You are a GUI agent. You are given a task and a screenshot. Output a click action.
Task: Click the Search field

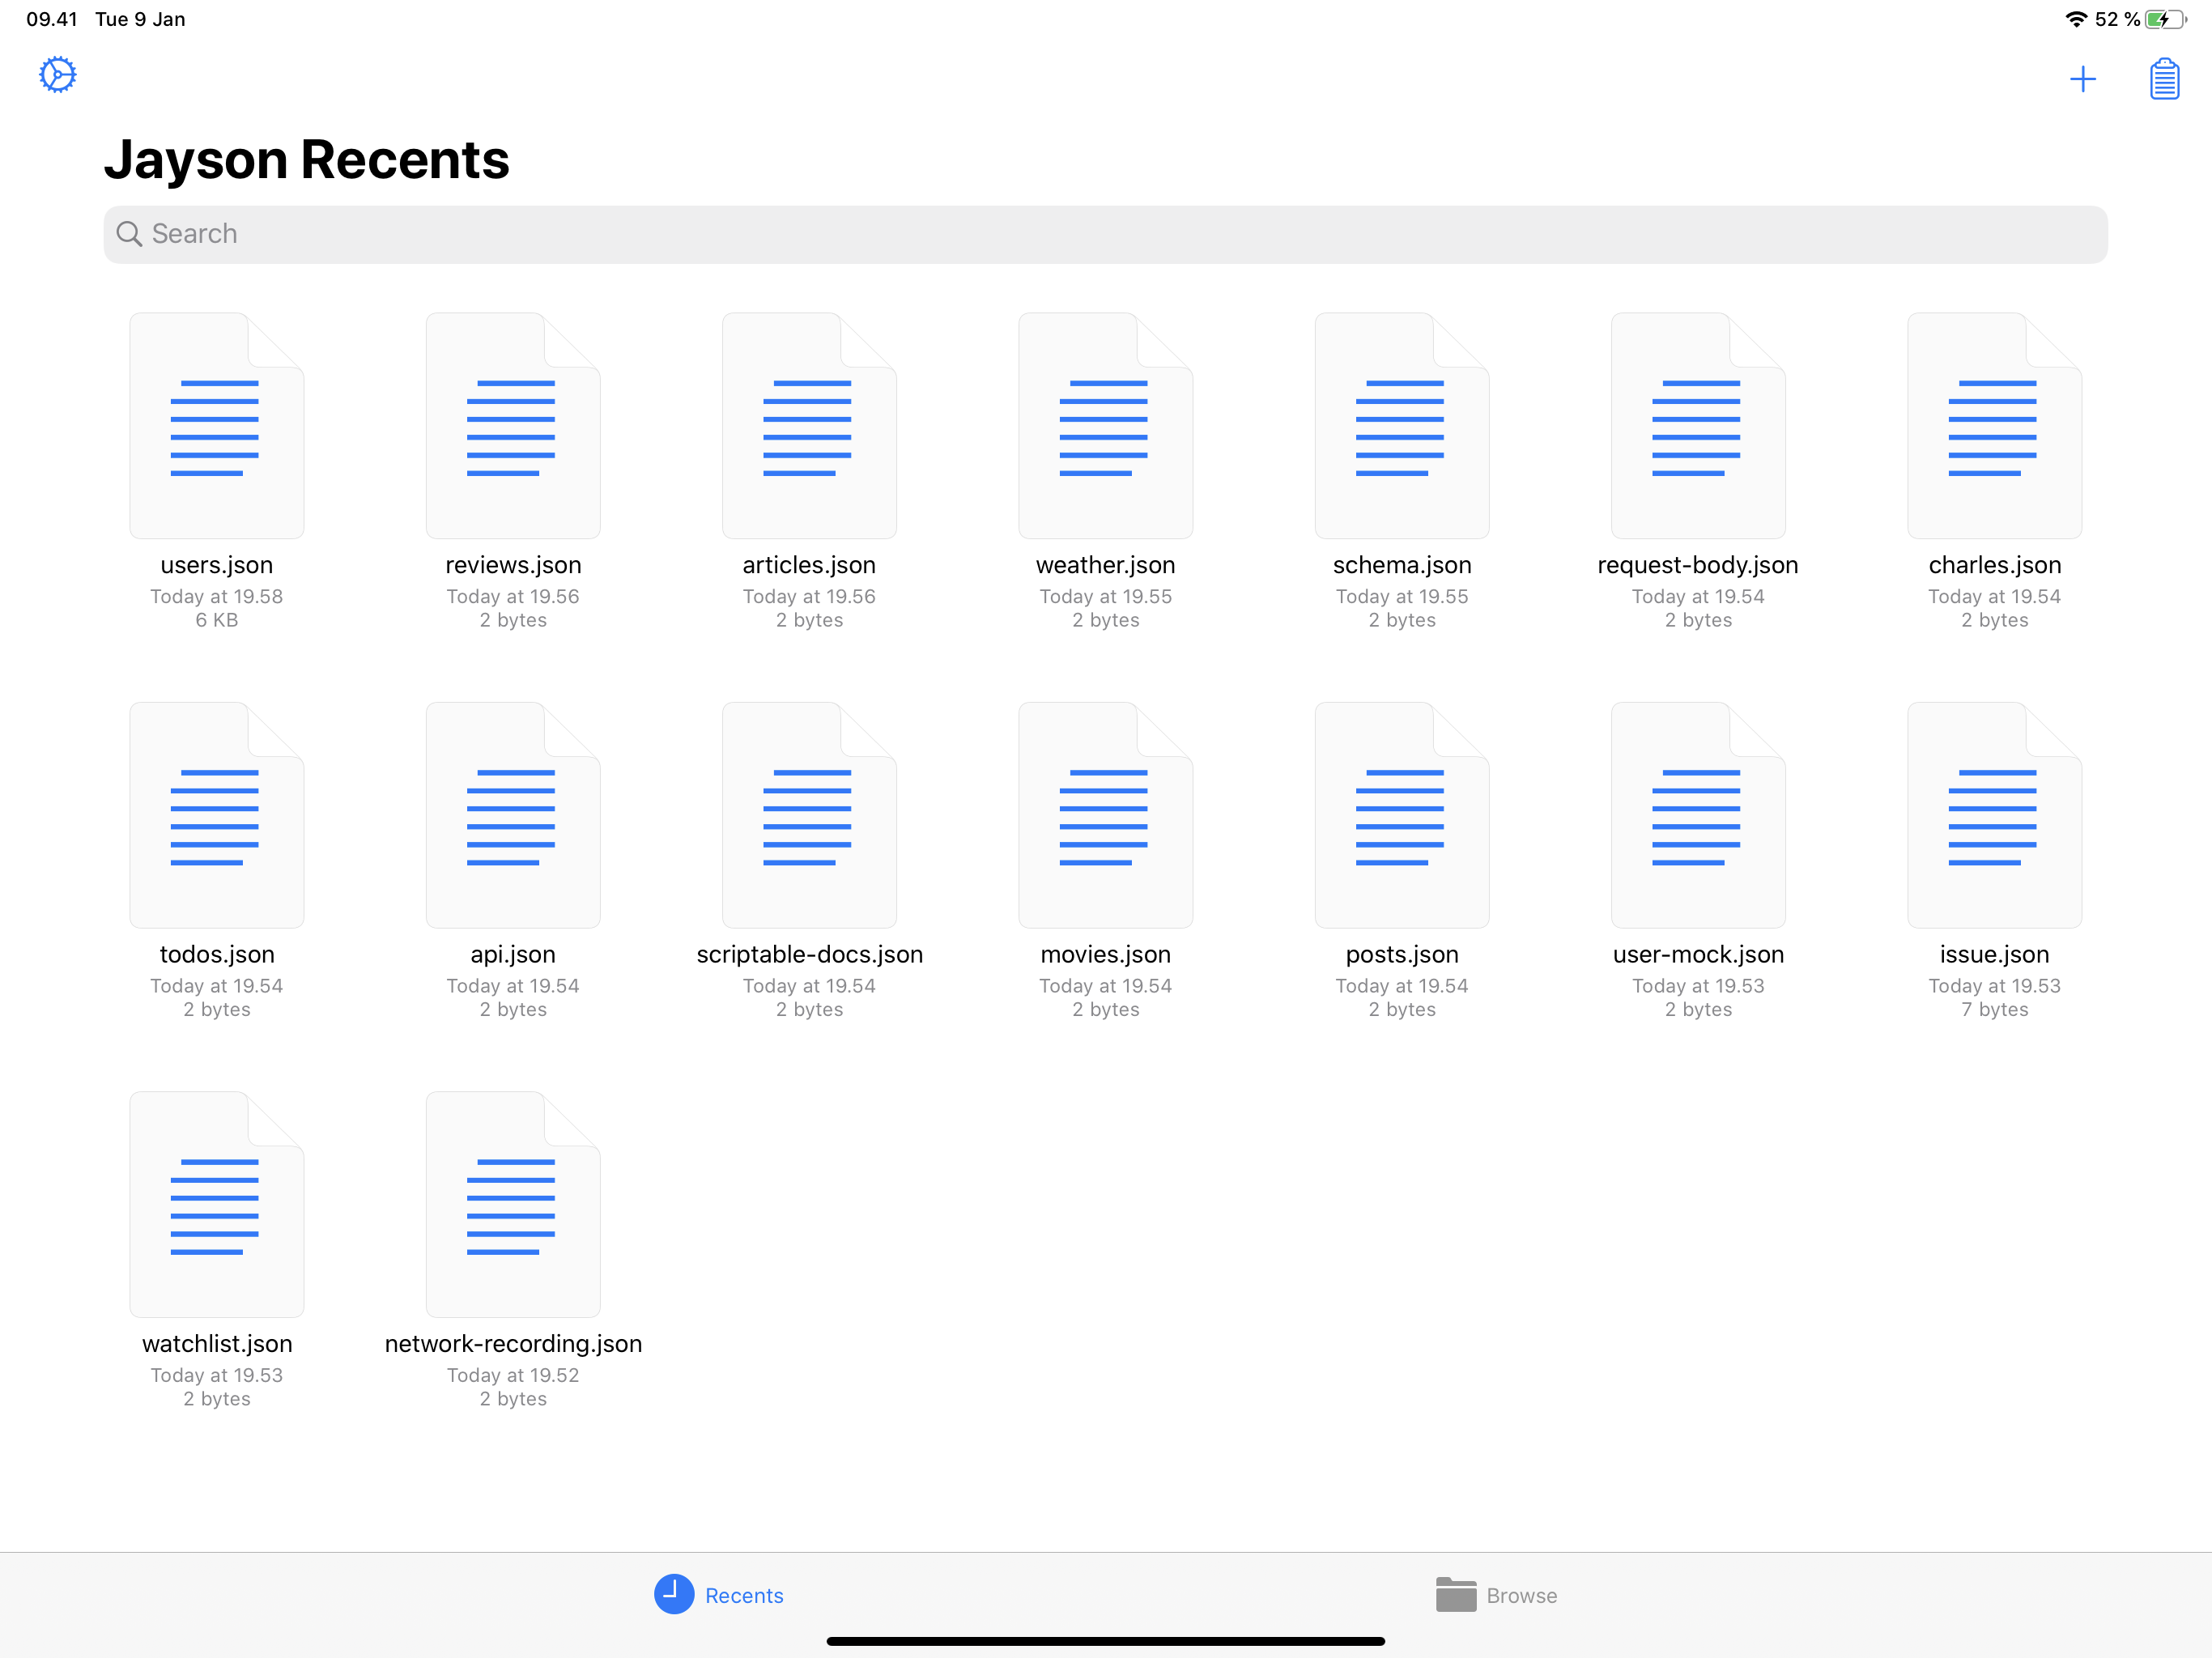click(1105, 234)
